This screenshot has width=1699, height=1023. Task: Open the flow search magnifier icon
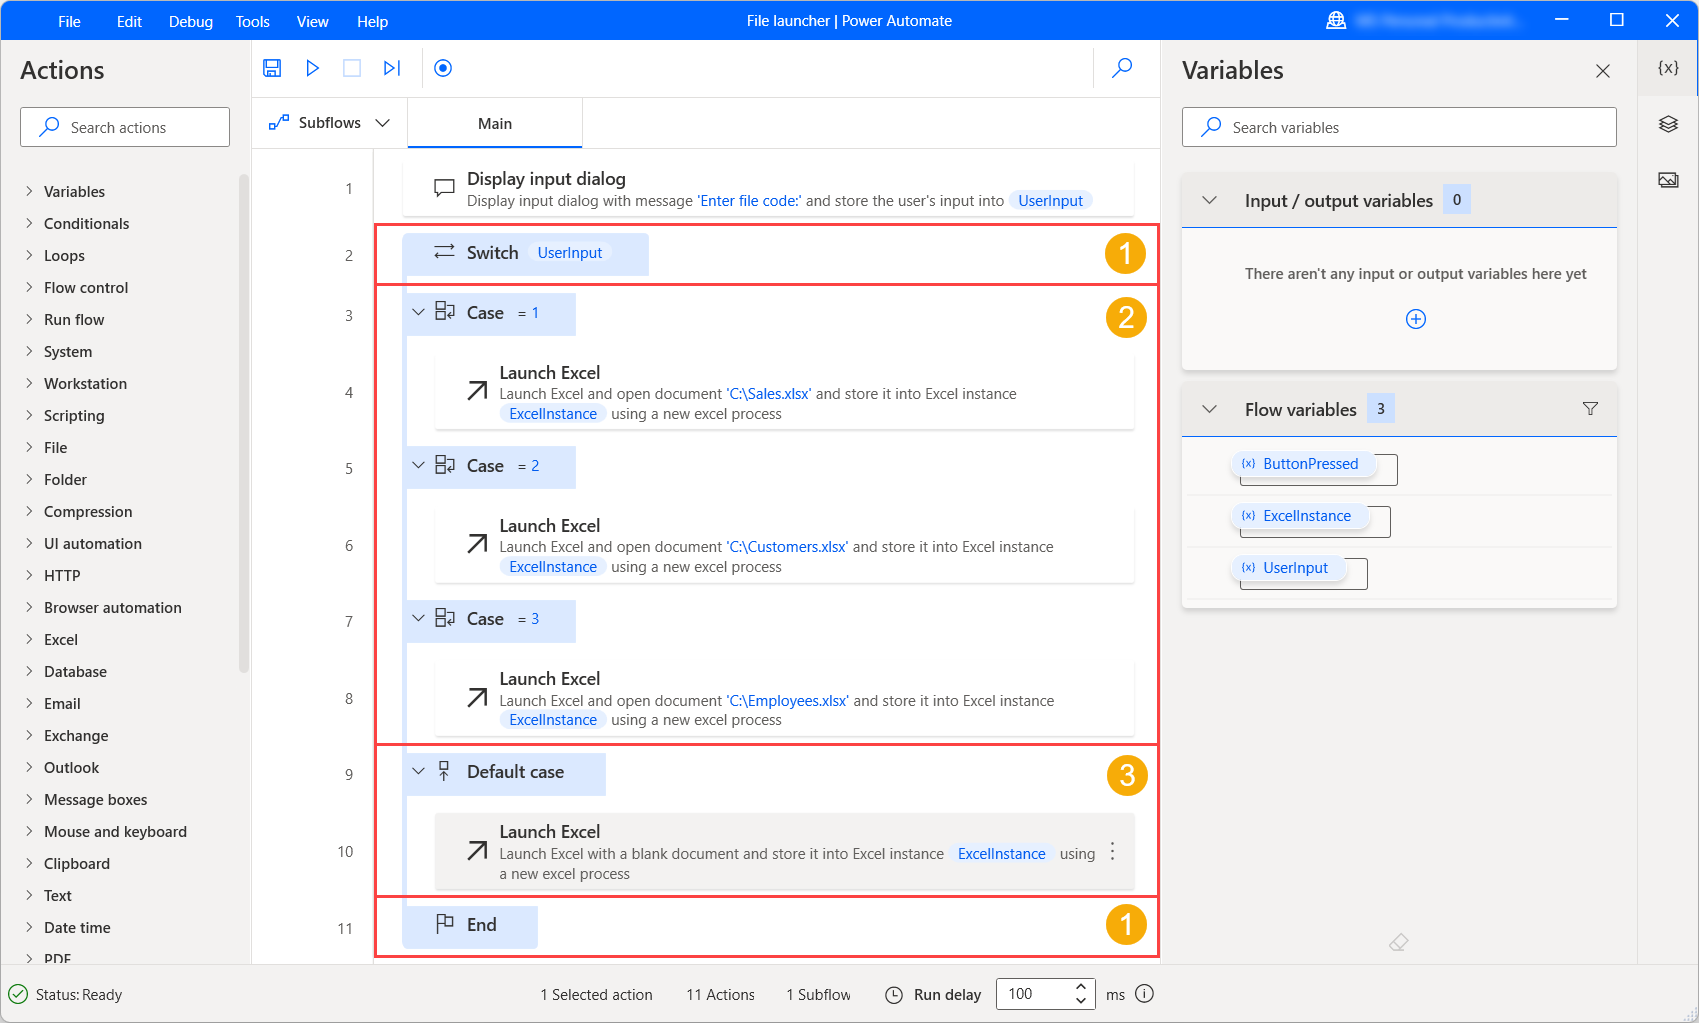pos(1123,68)
